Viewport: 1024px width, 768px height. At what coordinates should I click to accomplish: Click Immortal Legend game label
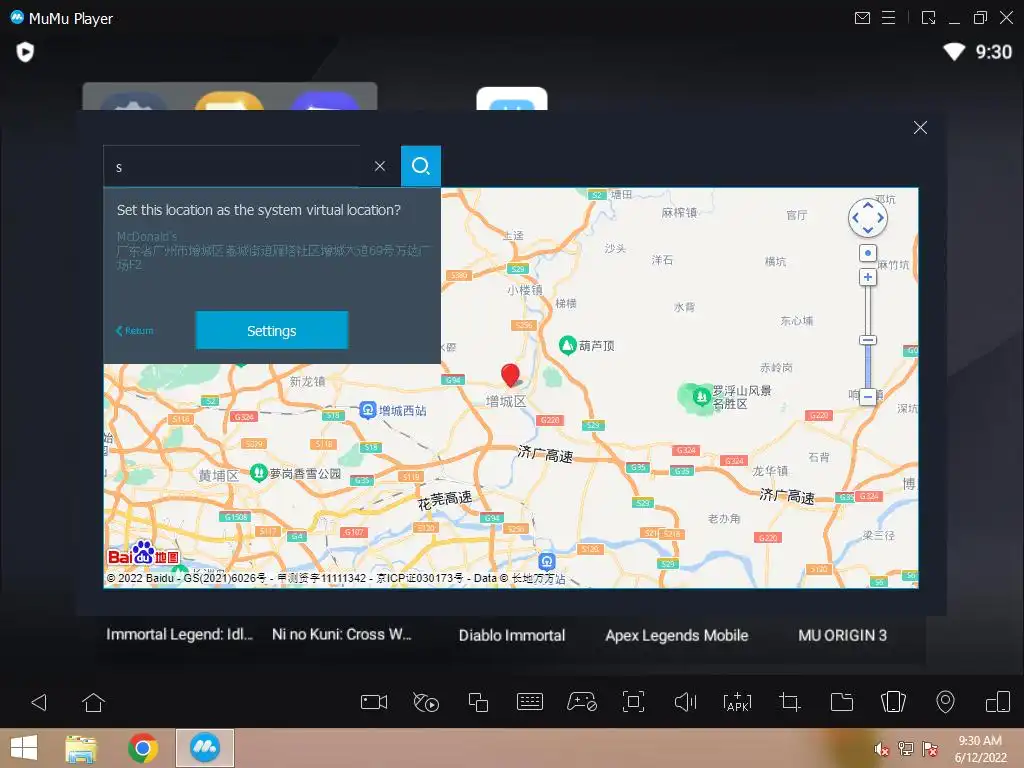tap(180, 635)
